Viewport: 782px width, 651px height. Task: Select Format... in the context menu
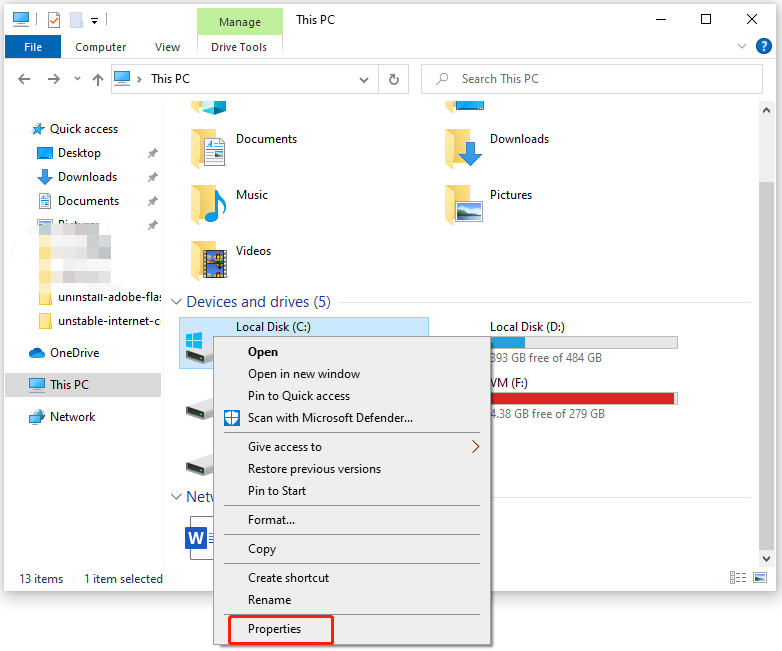[x=271, y=520]
